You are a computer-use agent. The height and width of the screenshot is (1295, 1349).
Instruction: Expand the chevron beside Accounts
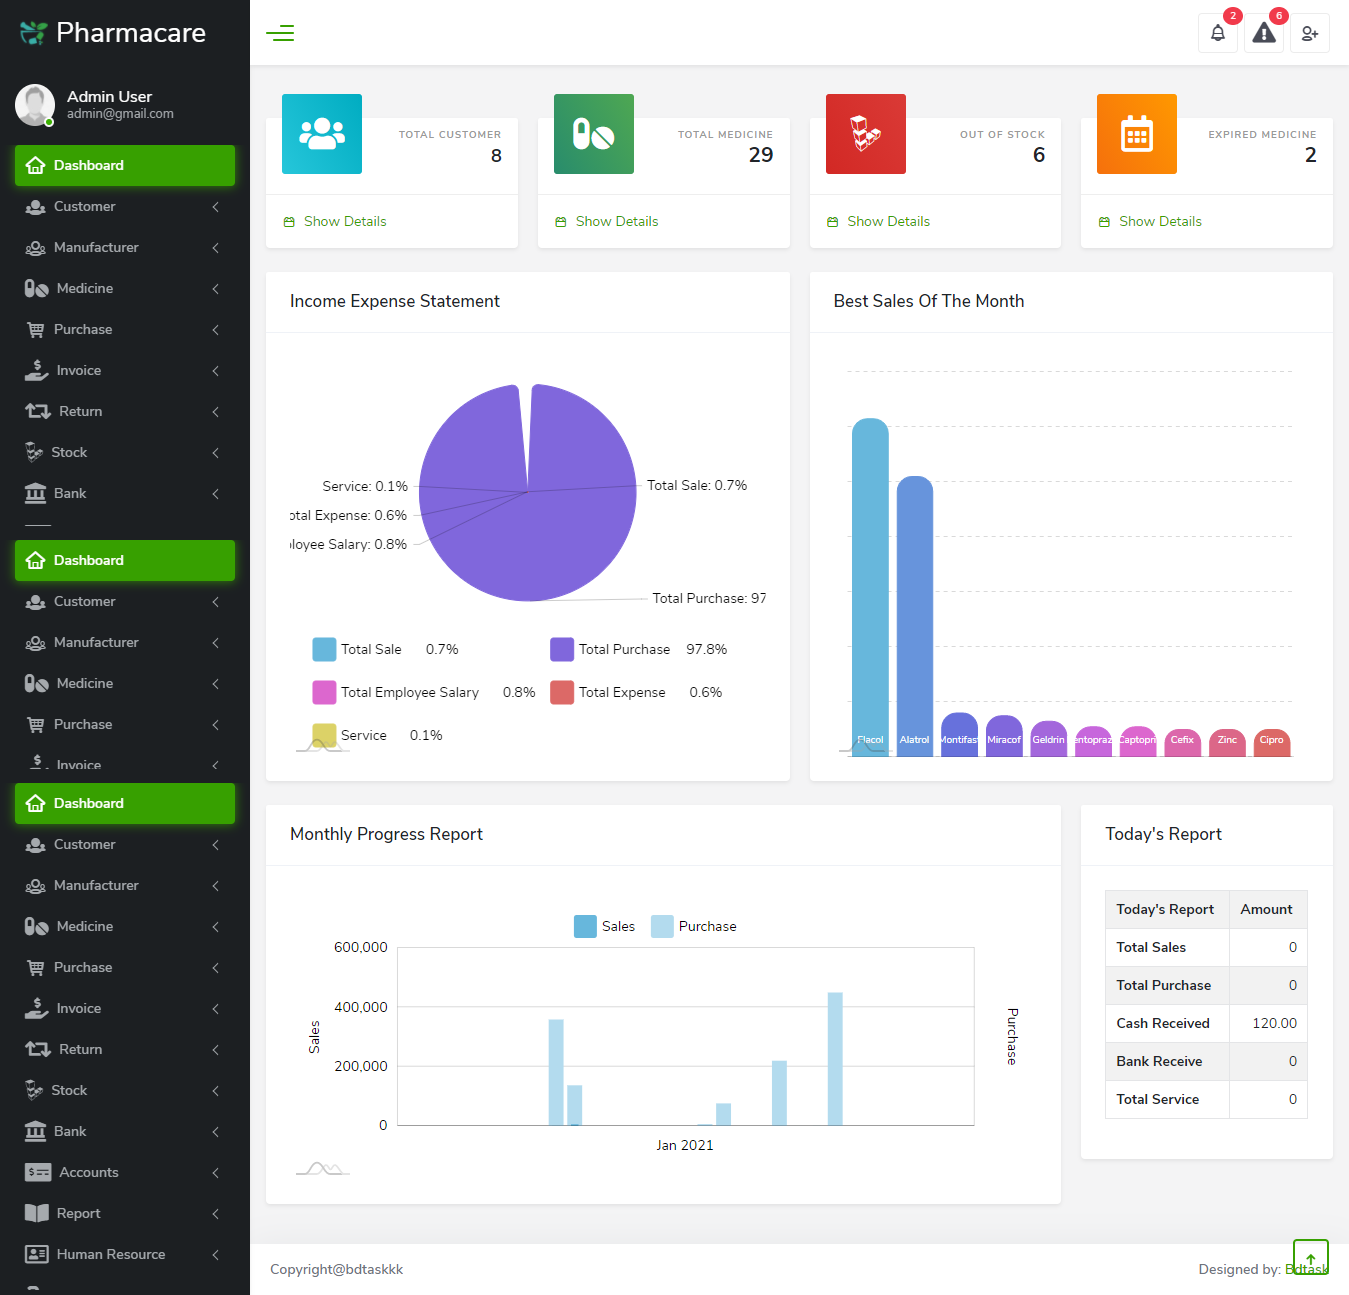click(215, 1172)
